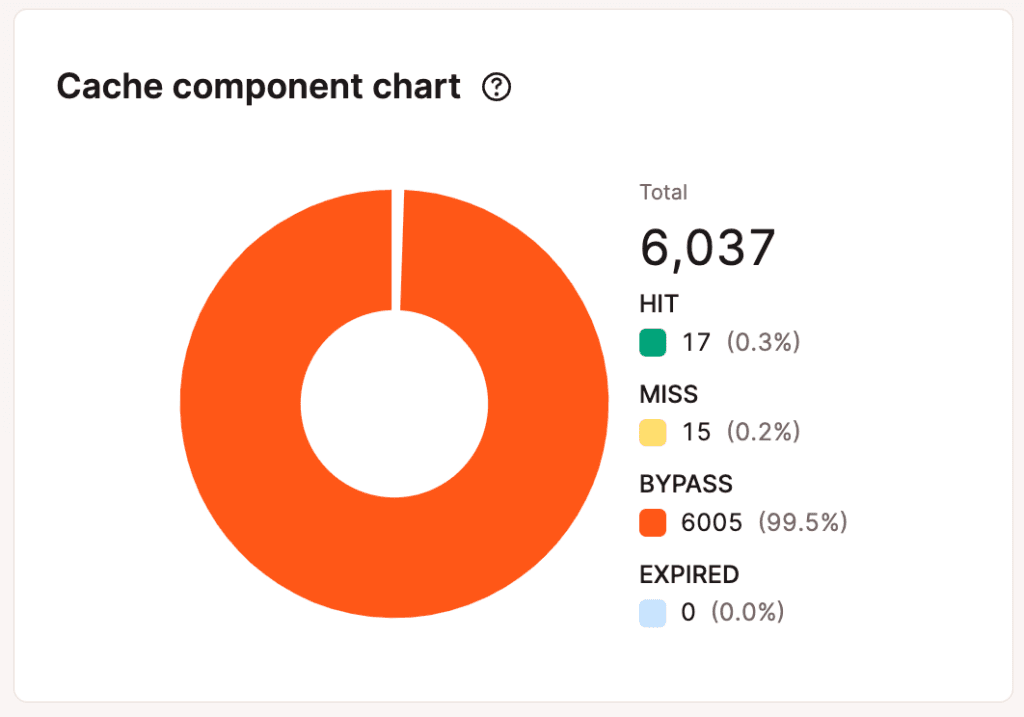Viewport: 1024px width, 717px height.
Task: Select the MISS legend label
Action: tap(668, 394)
